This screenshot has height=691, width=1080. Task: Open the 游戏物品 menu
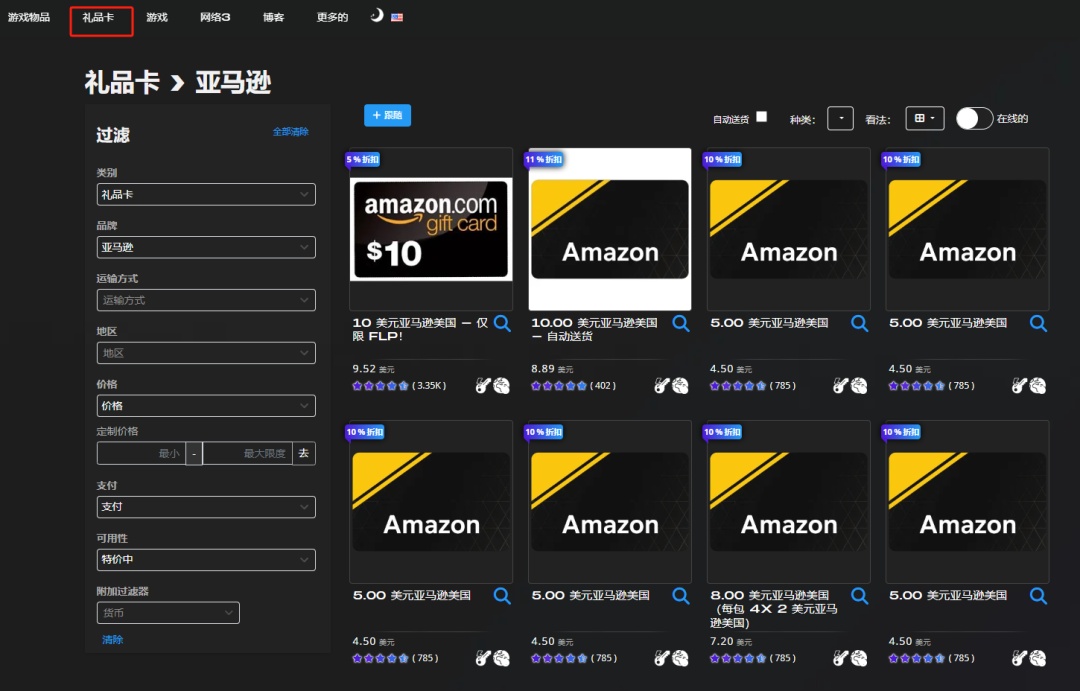[29, 17]
